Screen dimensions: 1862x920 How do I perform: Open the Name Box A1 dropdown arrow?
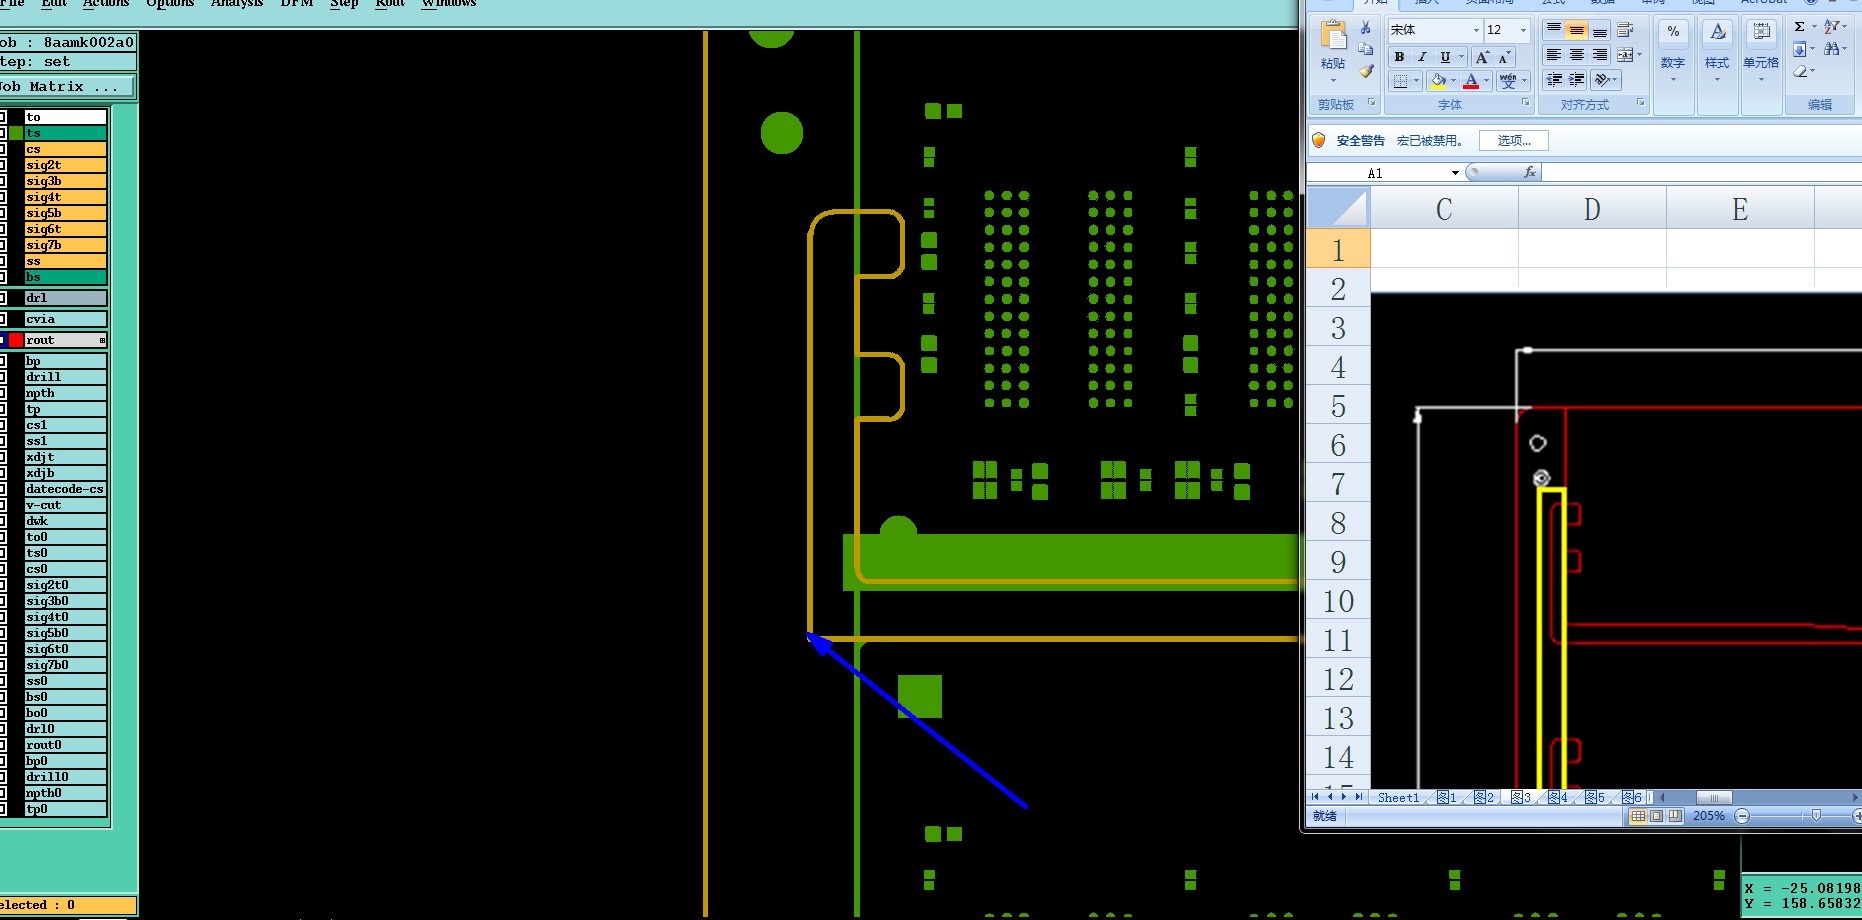pyautogui.click(x=1455, y=173)
